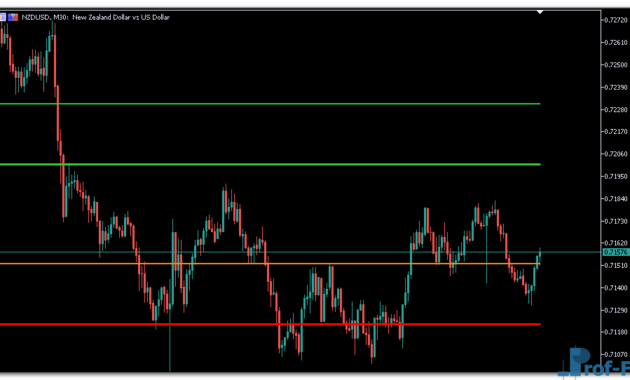630x380 pixels.
Task: Click the 0.72610 price scale label
Action: point(616,43)
